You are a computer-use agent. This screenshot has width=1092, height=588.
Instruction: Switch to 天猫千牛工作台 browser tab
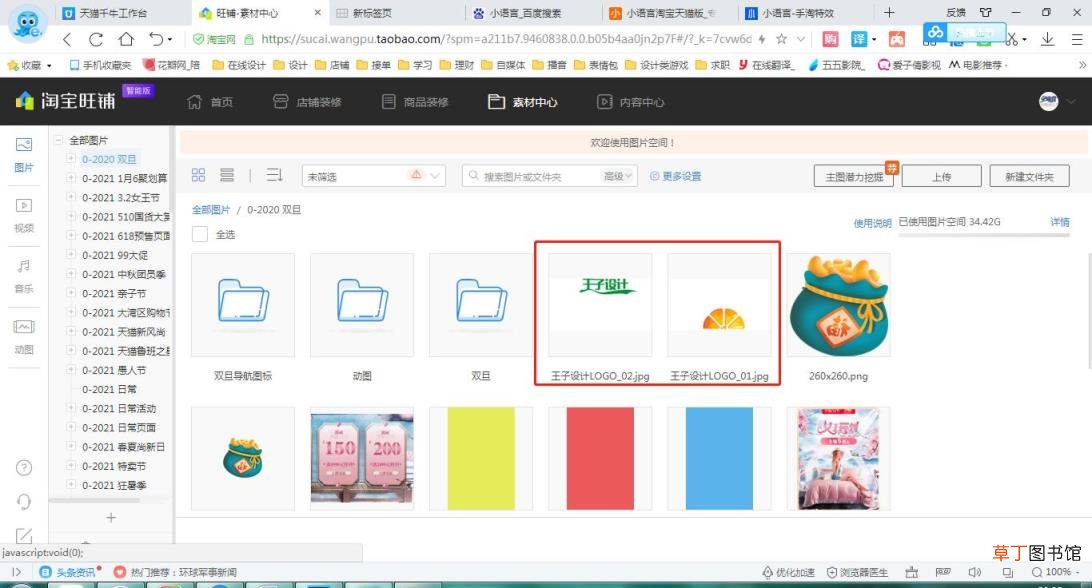[122, 13]
